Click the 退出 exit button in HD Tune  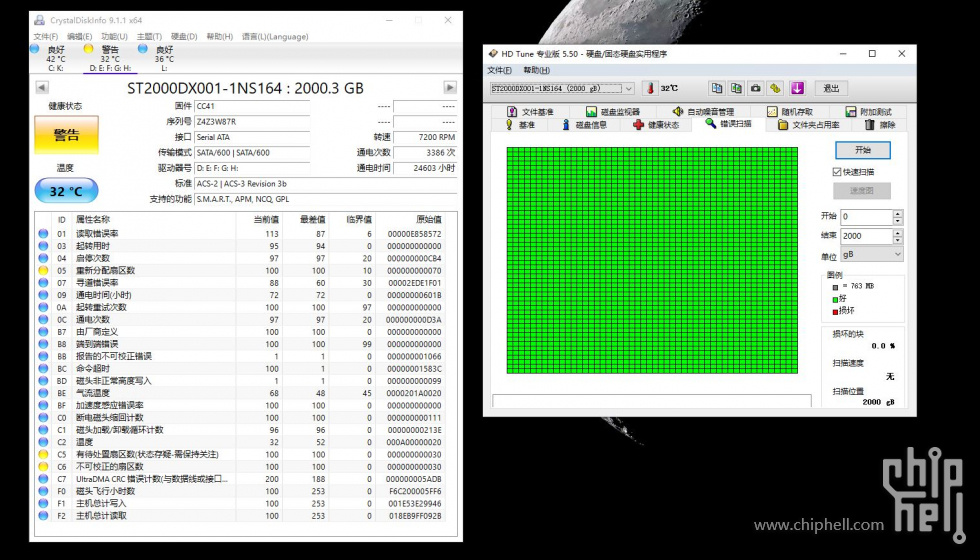(831, 89)
